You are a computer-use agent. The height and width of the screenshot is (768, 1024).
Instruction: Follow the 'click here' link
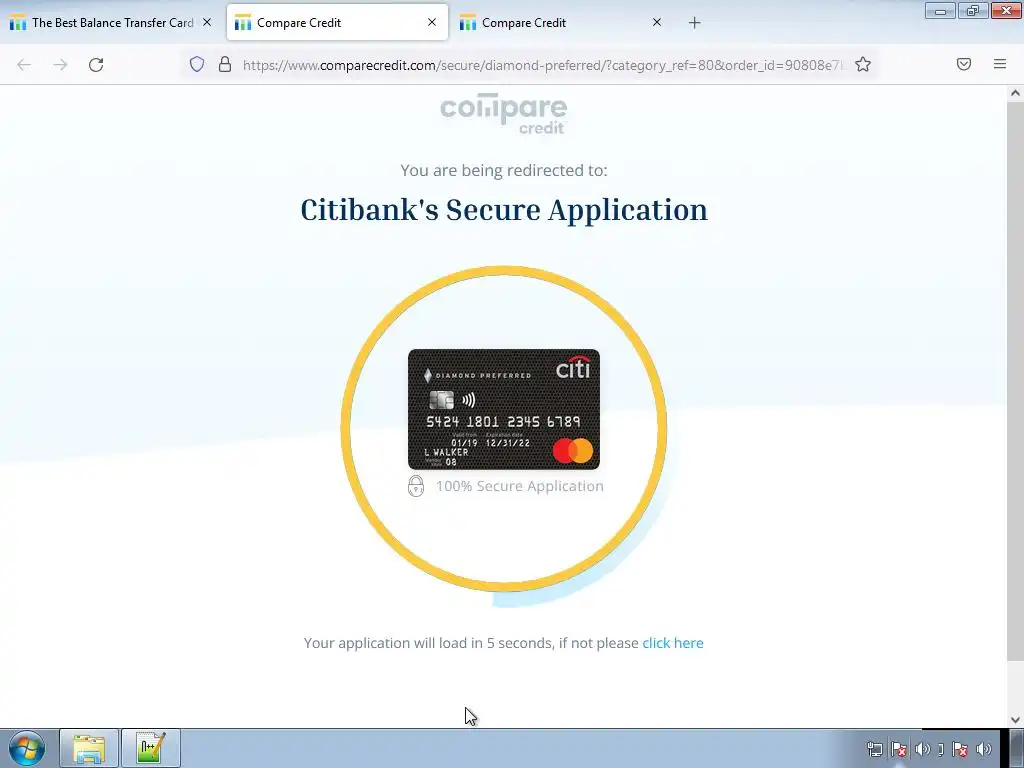(673, 643)
